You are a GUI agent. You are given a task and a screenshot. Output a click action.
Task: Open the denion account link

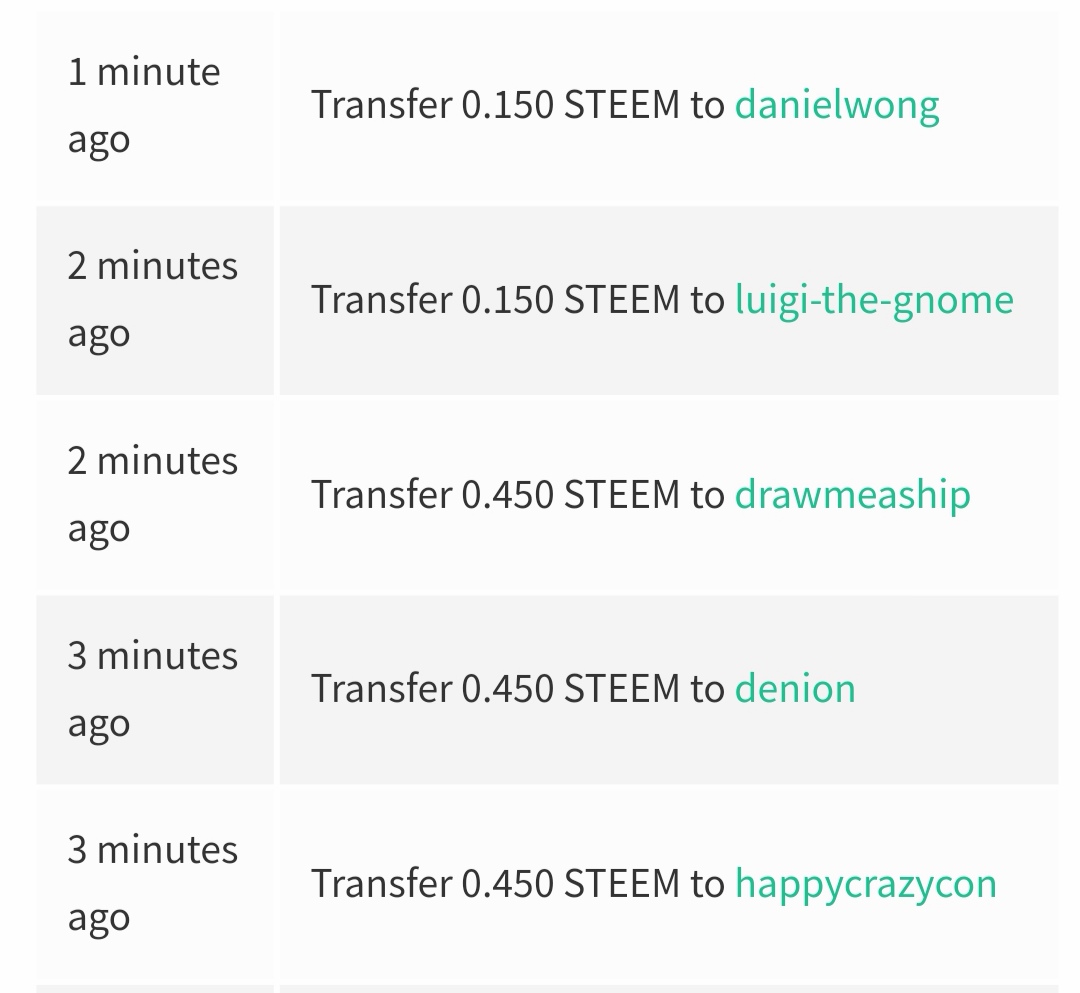click(795, 689)
